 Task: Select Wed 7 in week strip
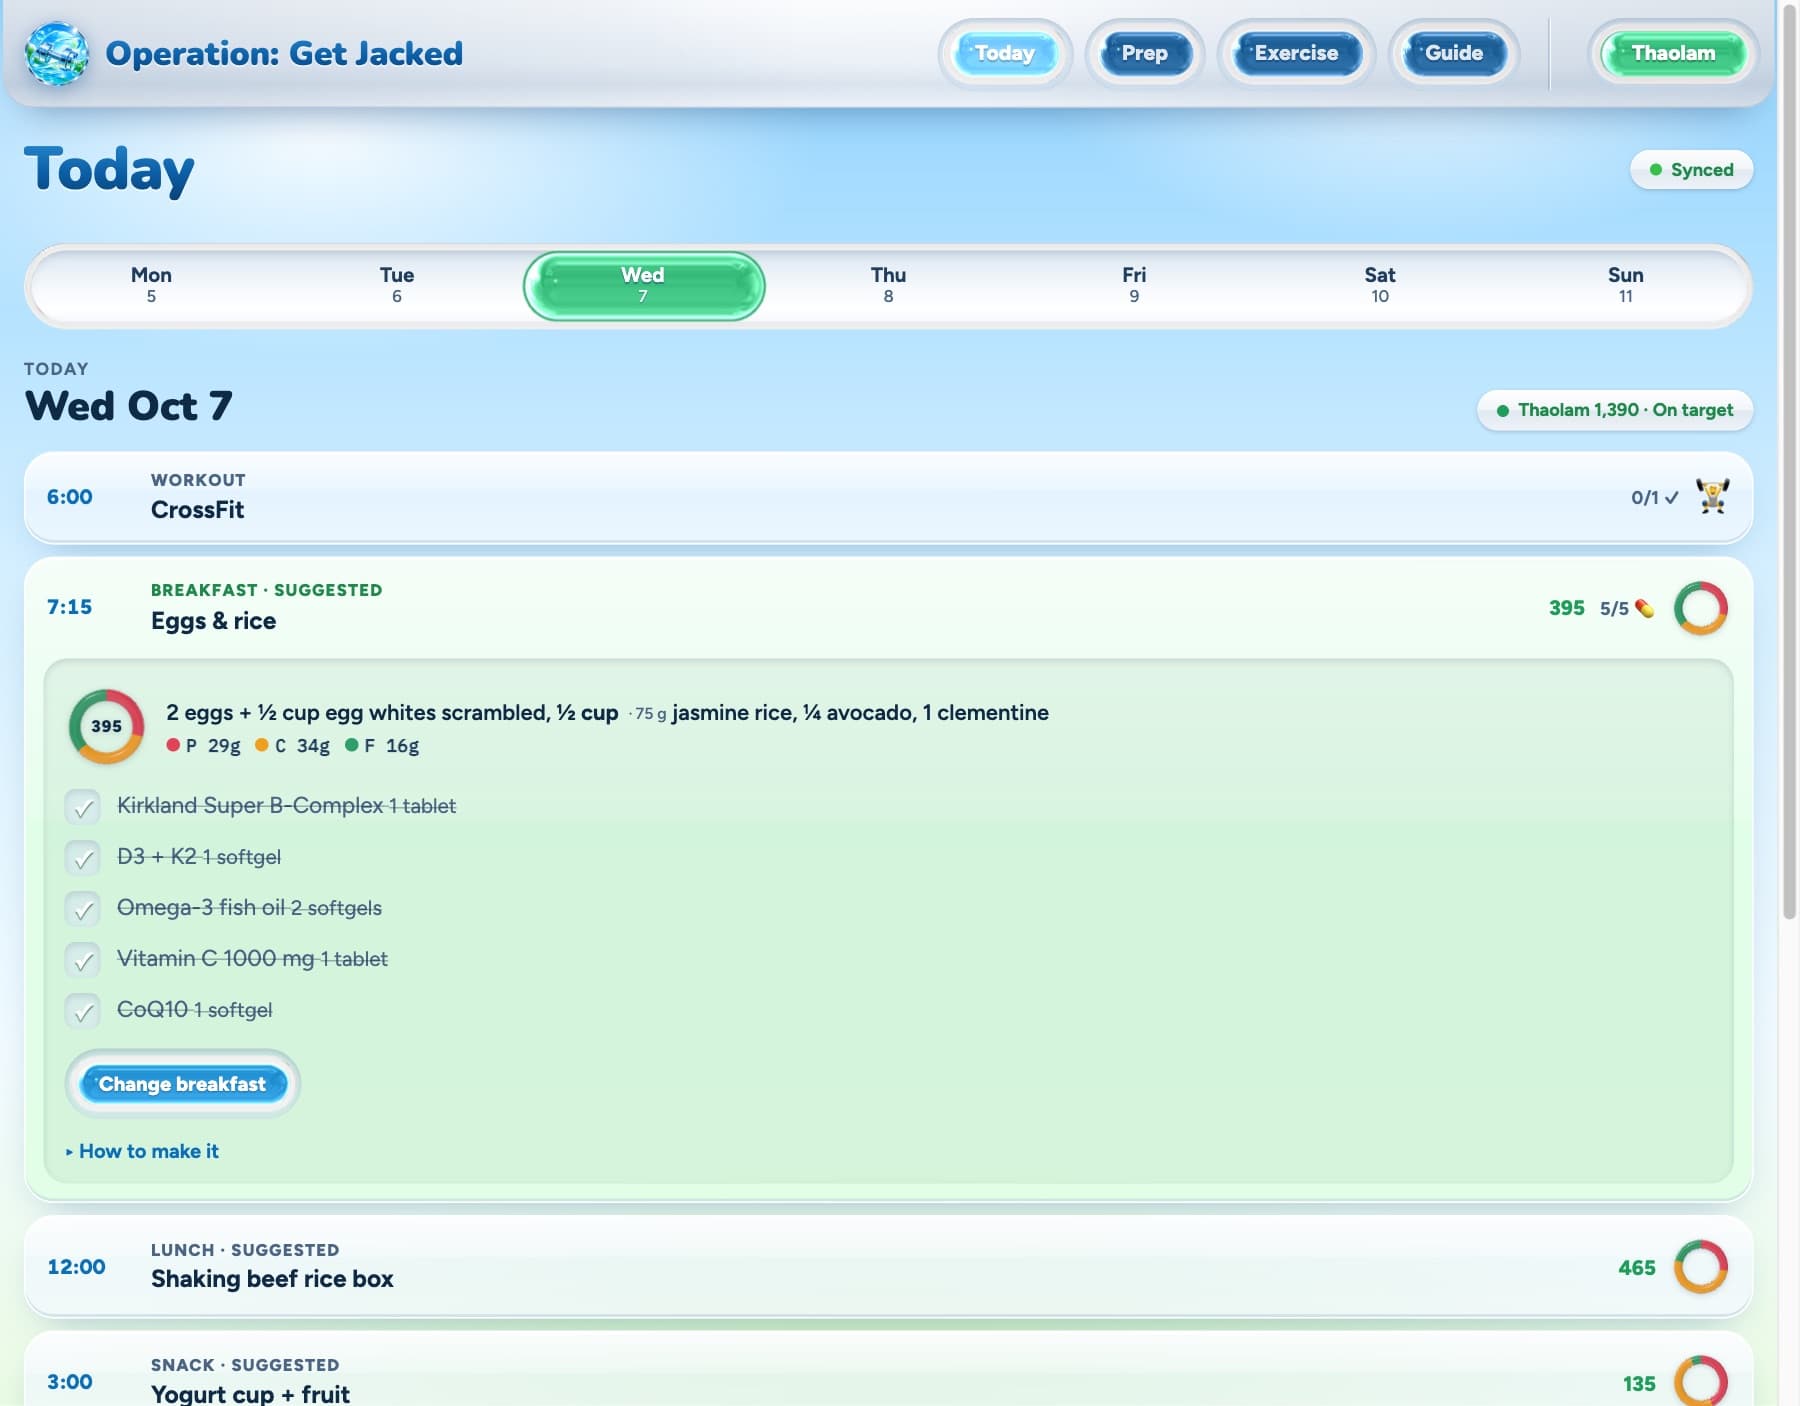tap(643, 285)
